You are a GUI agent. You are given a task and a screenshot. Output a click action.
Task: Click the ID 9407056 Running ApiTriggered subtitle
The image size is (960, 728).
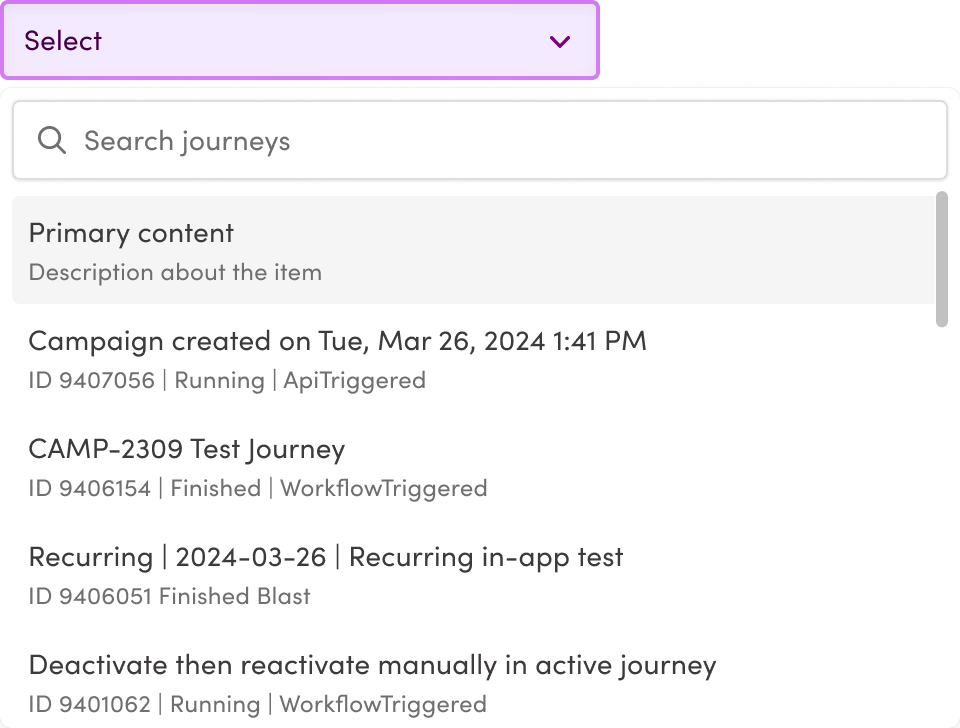point(227,380)
